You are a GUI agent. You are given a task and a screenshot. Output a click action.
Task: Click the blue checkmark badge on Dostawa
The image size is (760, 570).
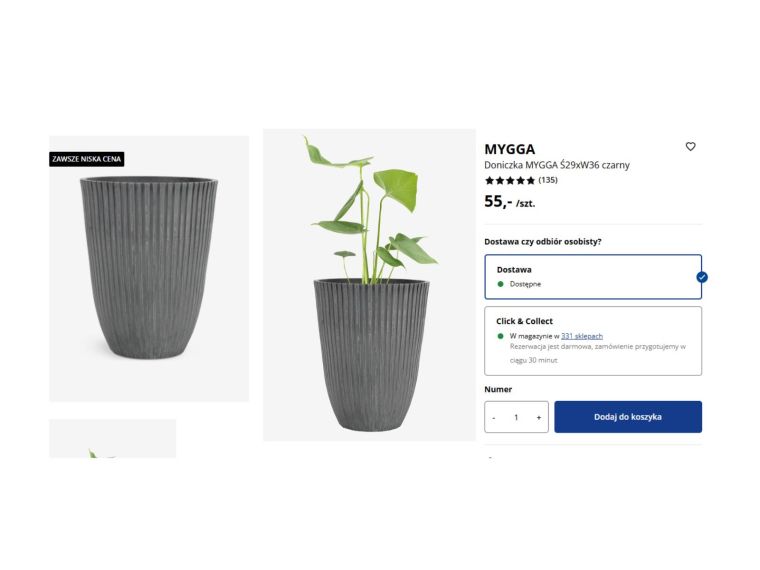click(x=702, y=277)
